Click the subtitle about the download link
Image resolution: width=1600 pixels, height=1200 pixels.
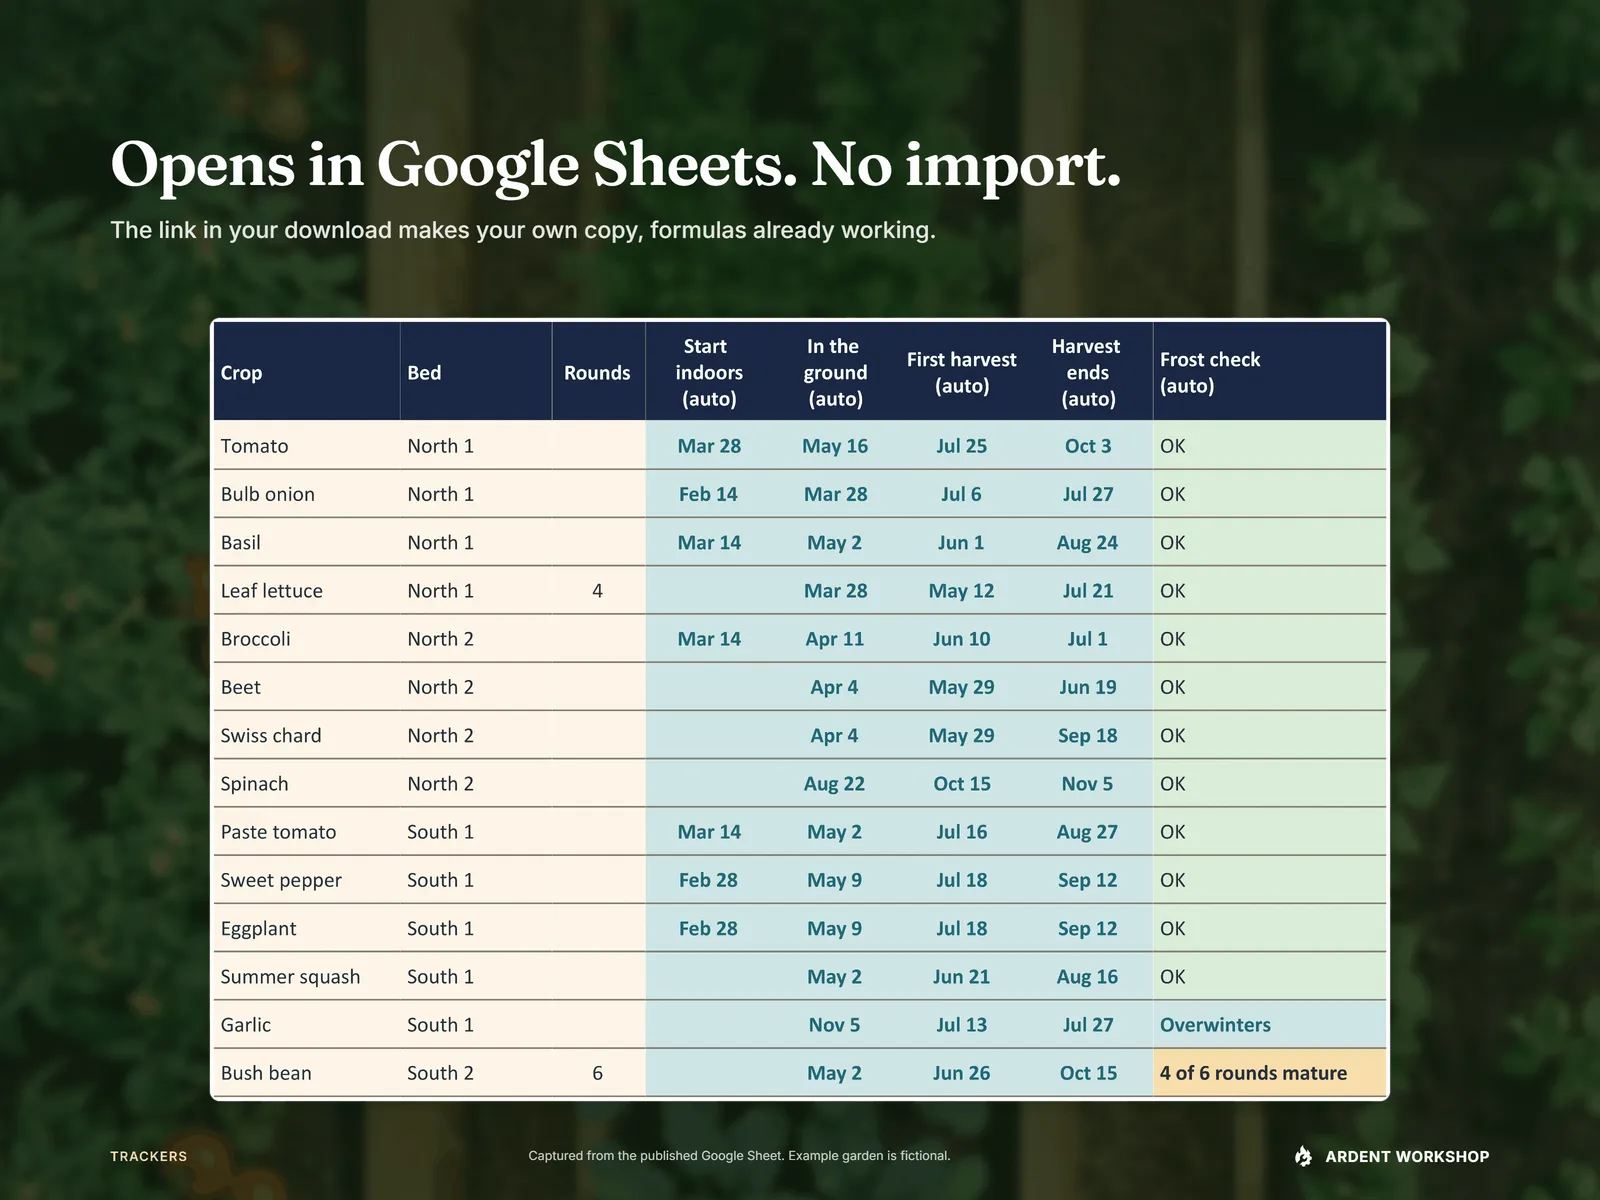[523, 230]
